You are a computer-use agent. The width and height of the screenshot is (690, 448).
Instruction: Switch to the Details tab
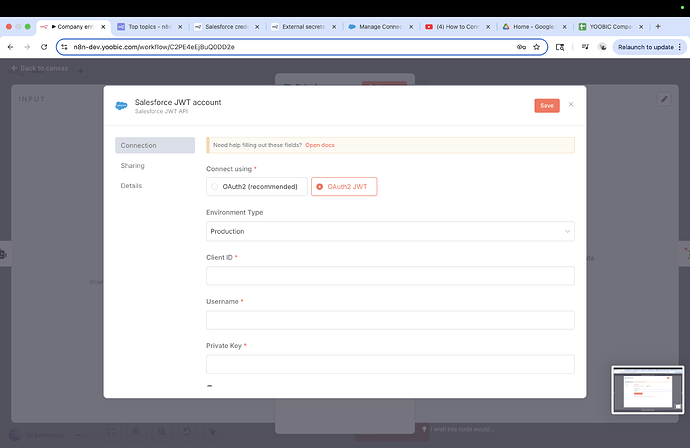tap(131, 186)
